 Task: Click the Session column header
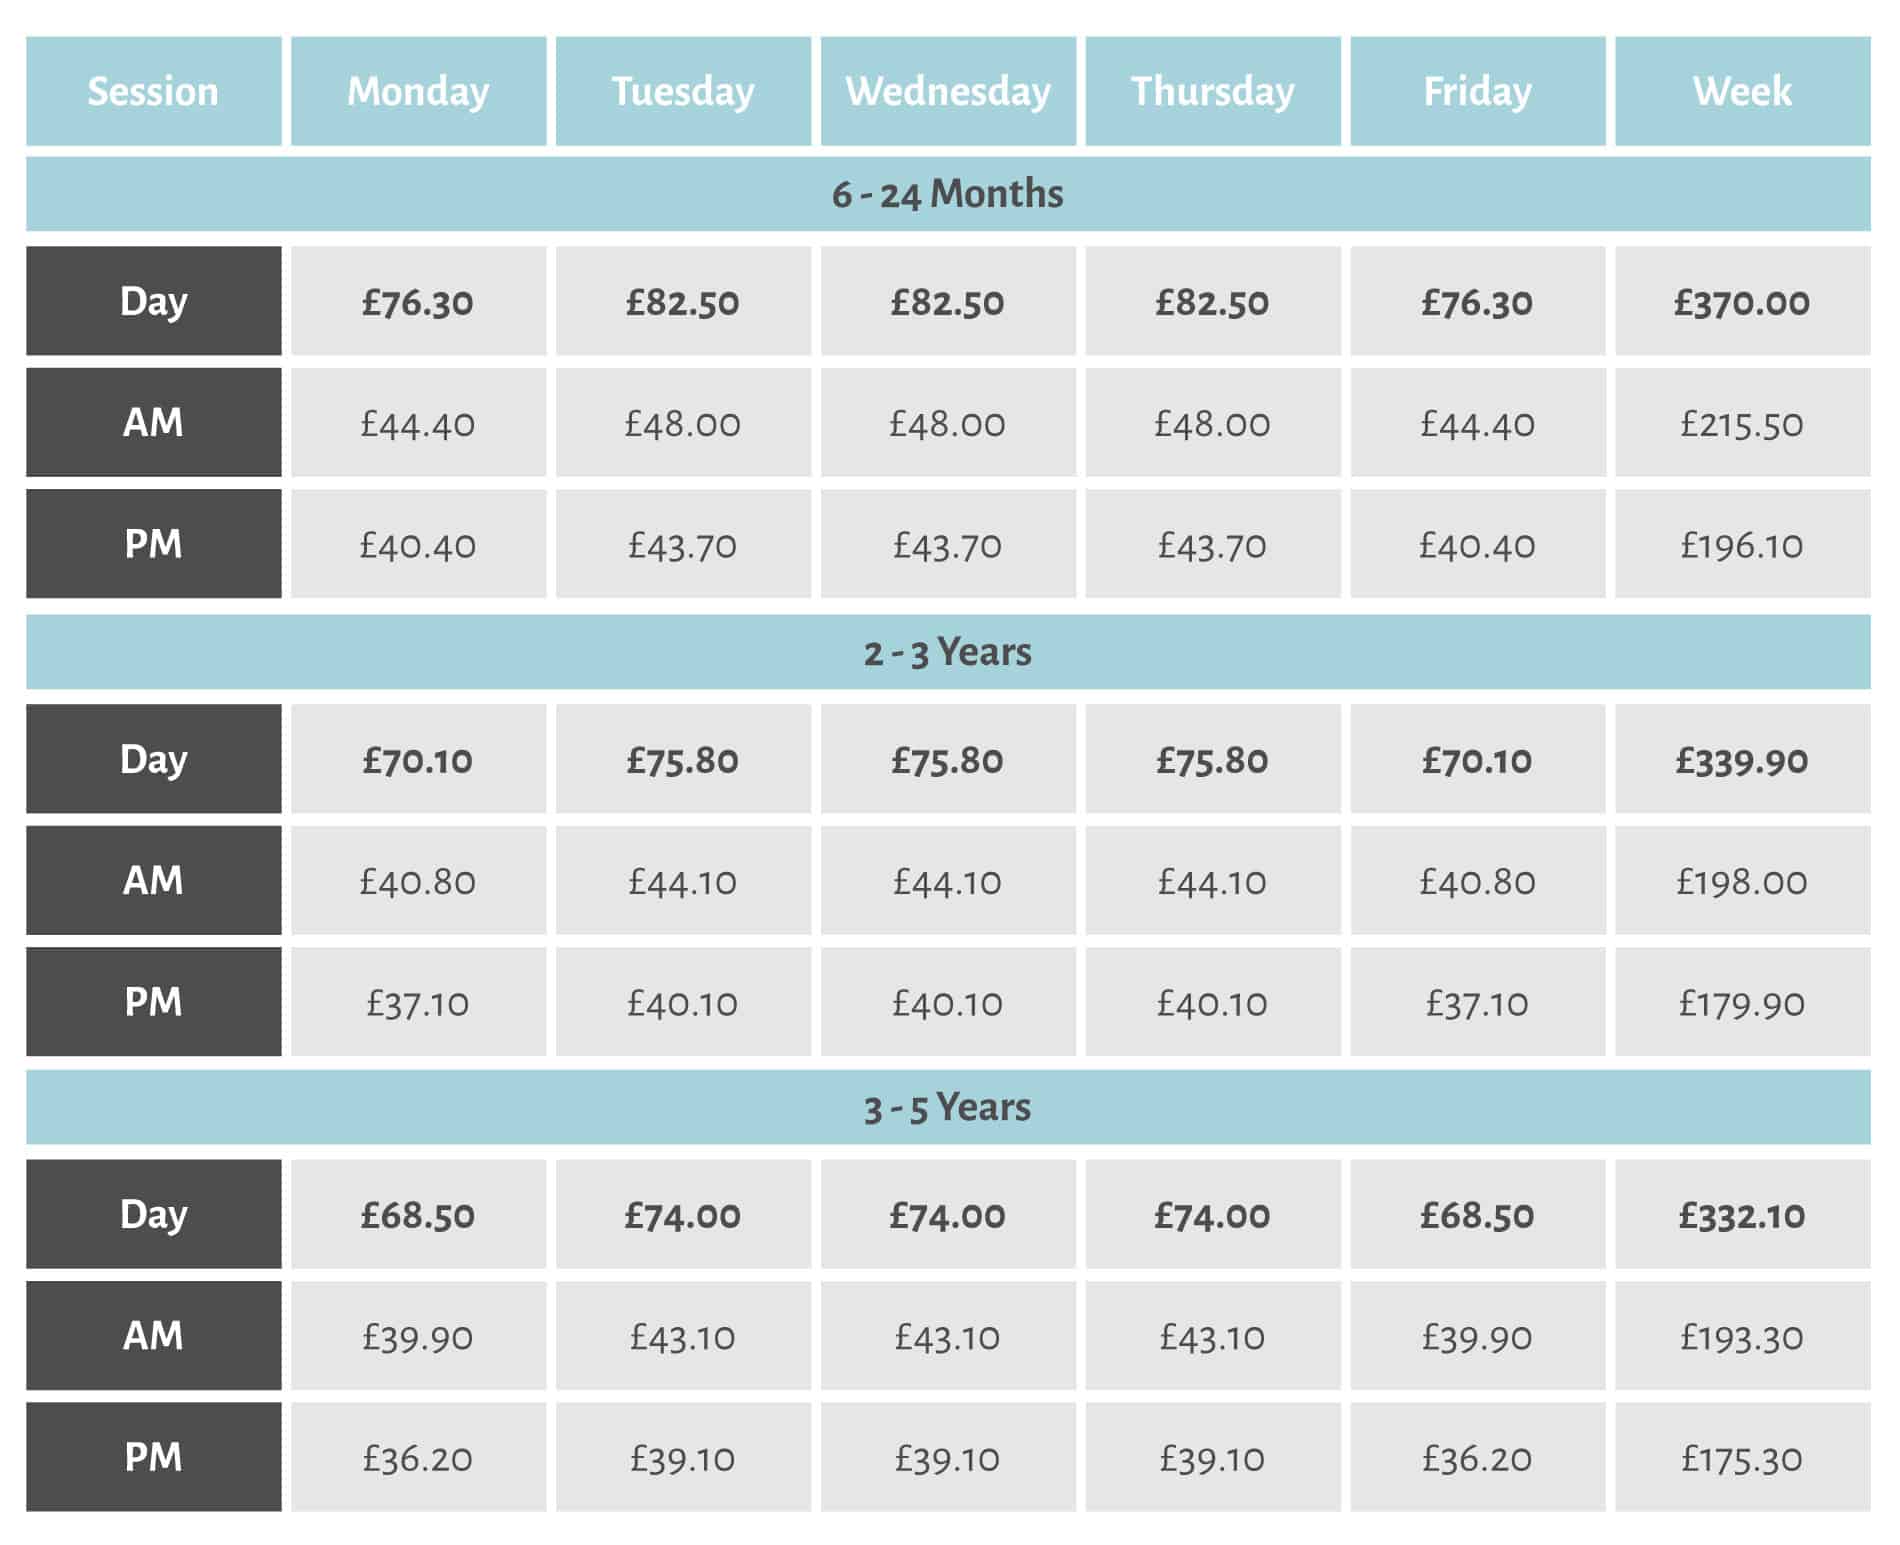[153, 91]
